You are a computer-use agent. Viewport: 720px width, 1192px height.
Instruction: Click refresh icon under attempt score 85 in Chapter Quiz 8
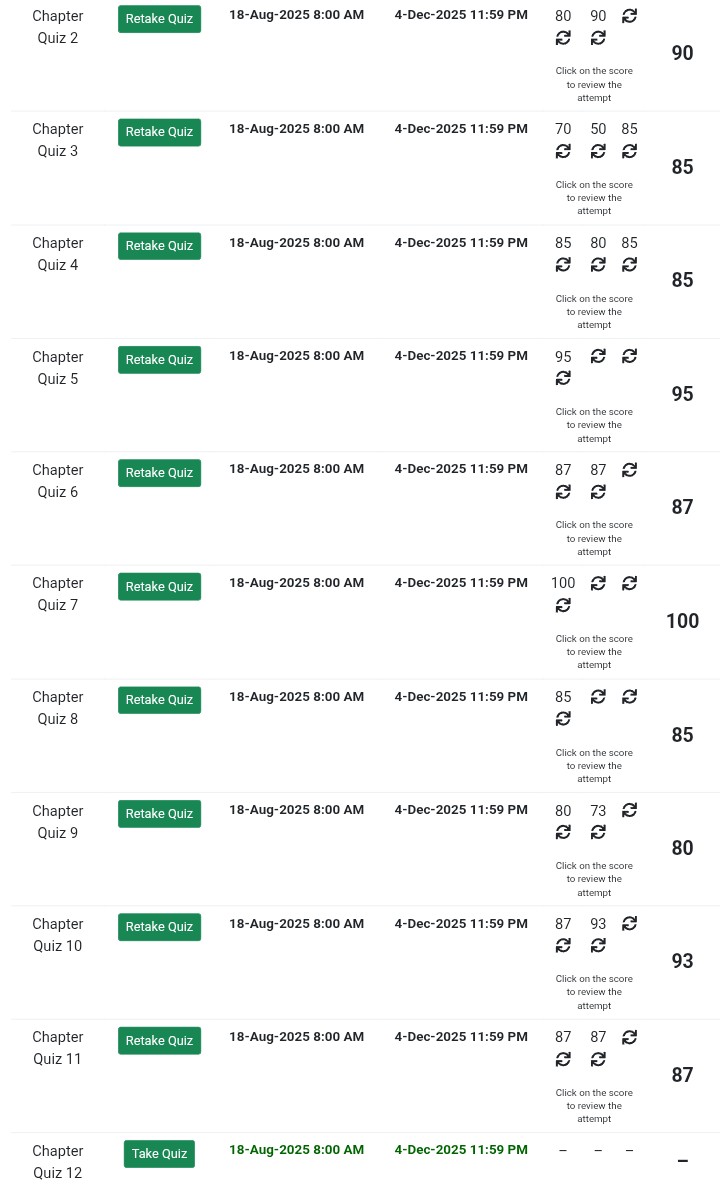coord(563,719)
